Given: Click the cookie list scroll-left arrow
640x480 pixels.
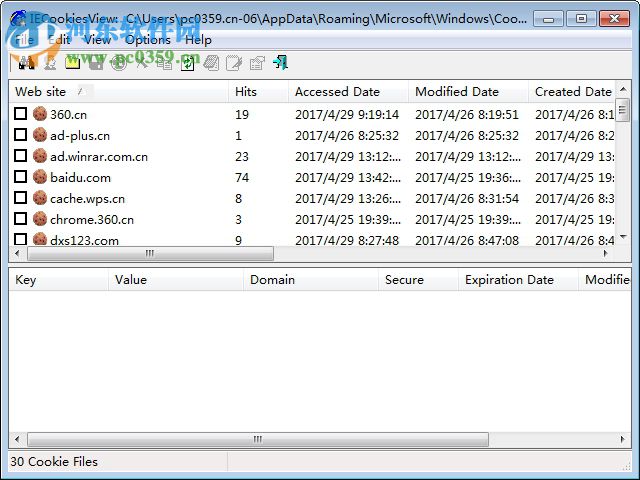Looking at the screenshot, I should [x=17, y=253].
